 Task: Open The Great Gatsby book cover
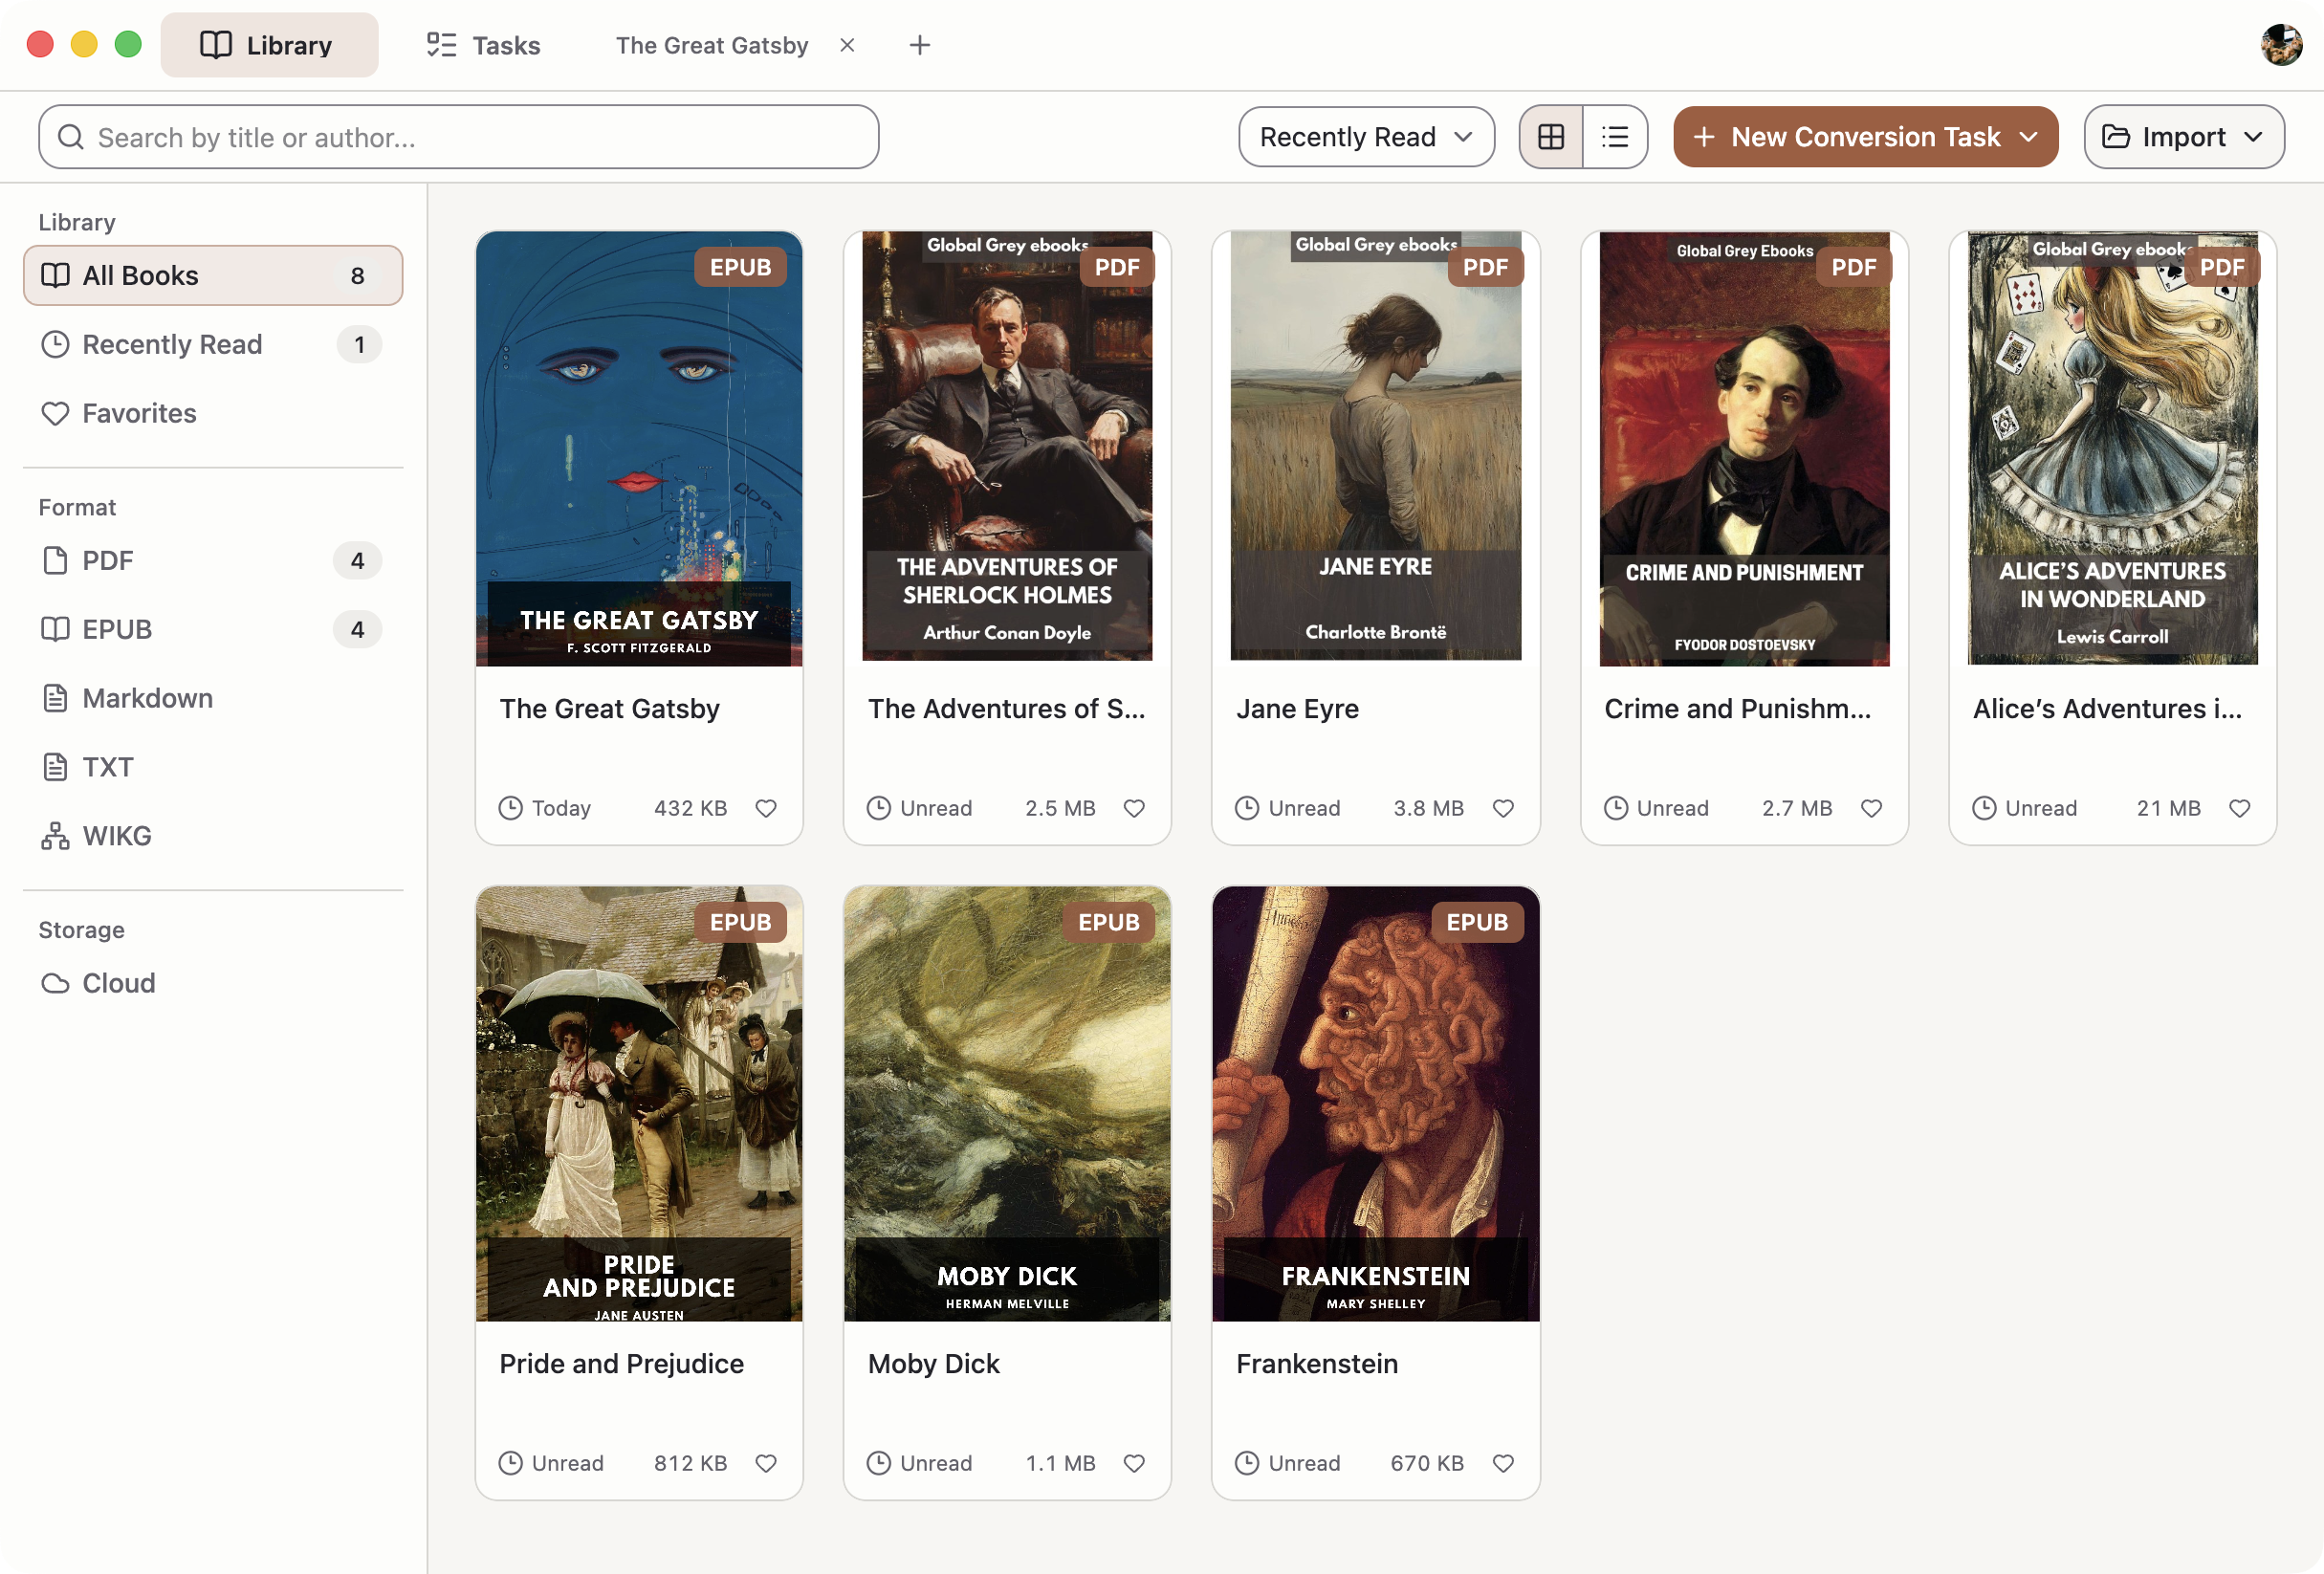[x=639, y=449]
